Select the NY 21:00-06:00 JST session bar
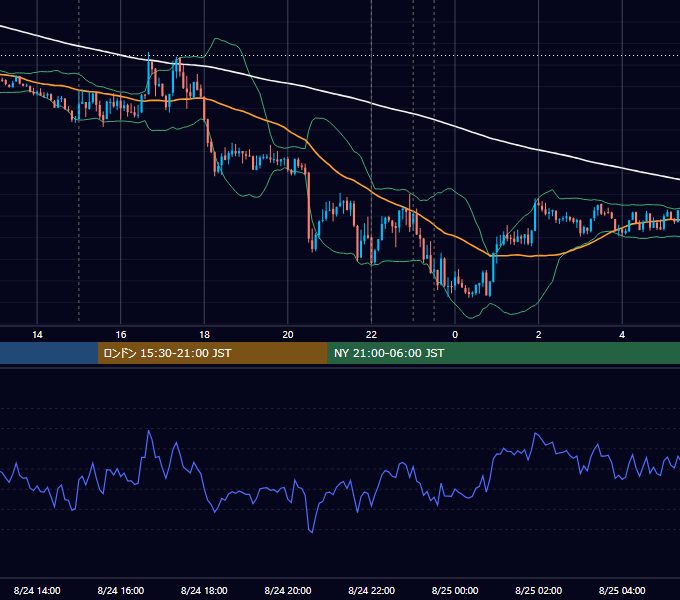The width and height of the screenshot is (680, 600). coord(503,353)
